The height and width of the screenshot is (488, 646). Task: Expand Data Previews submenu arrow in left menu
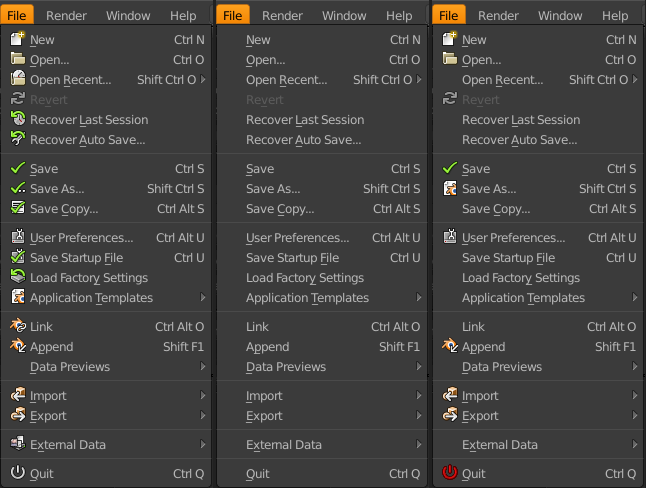203,366
